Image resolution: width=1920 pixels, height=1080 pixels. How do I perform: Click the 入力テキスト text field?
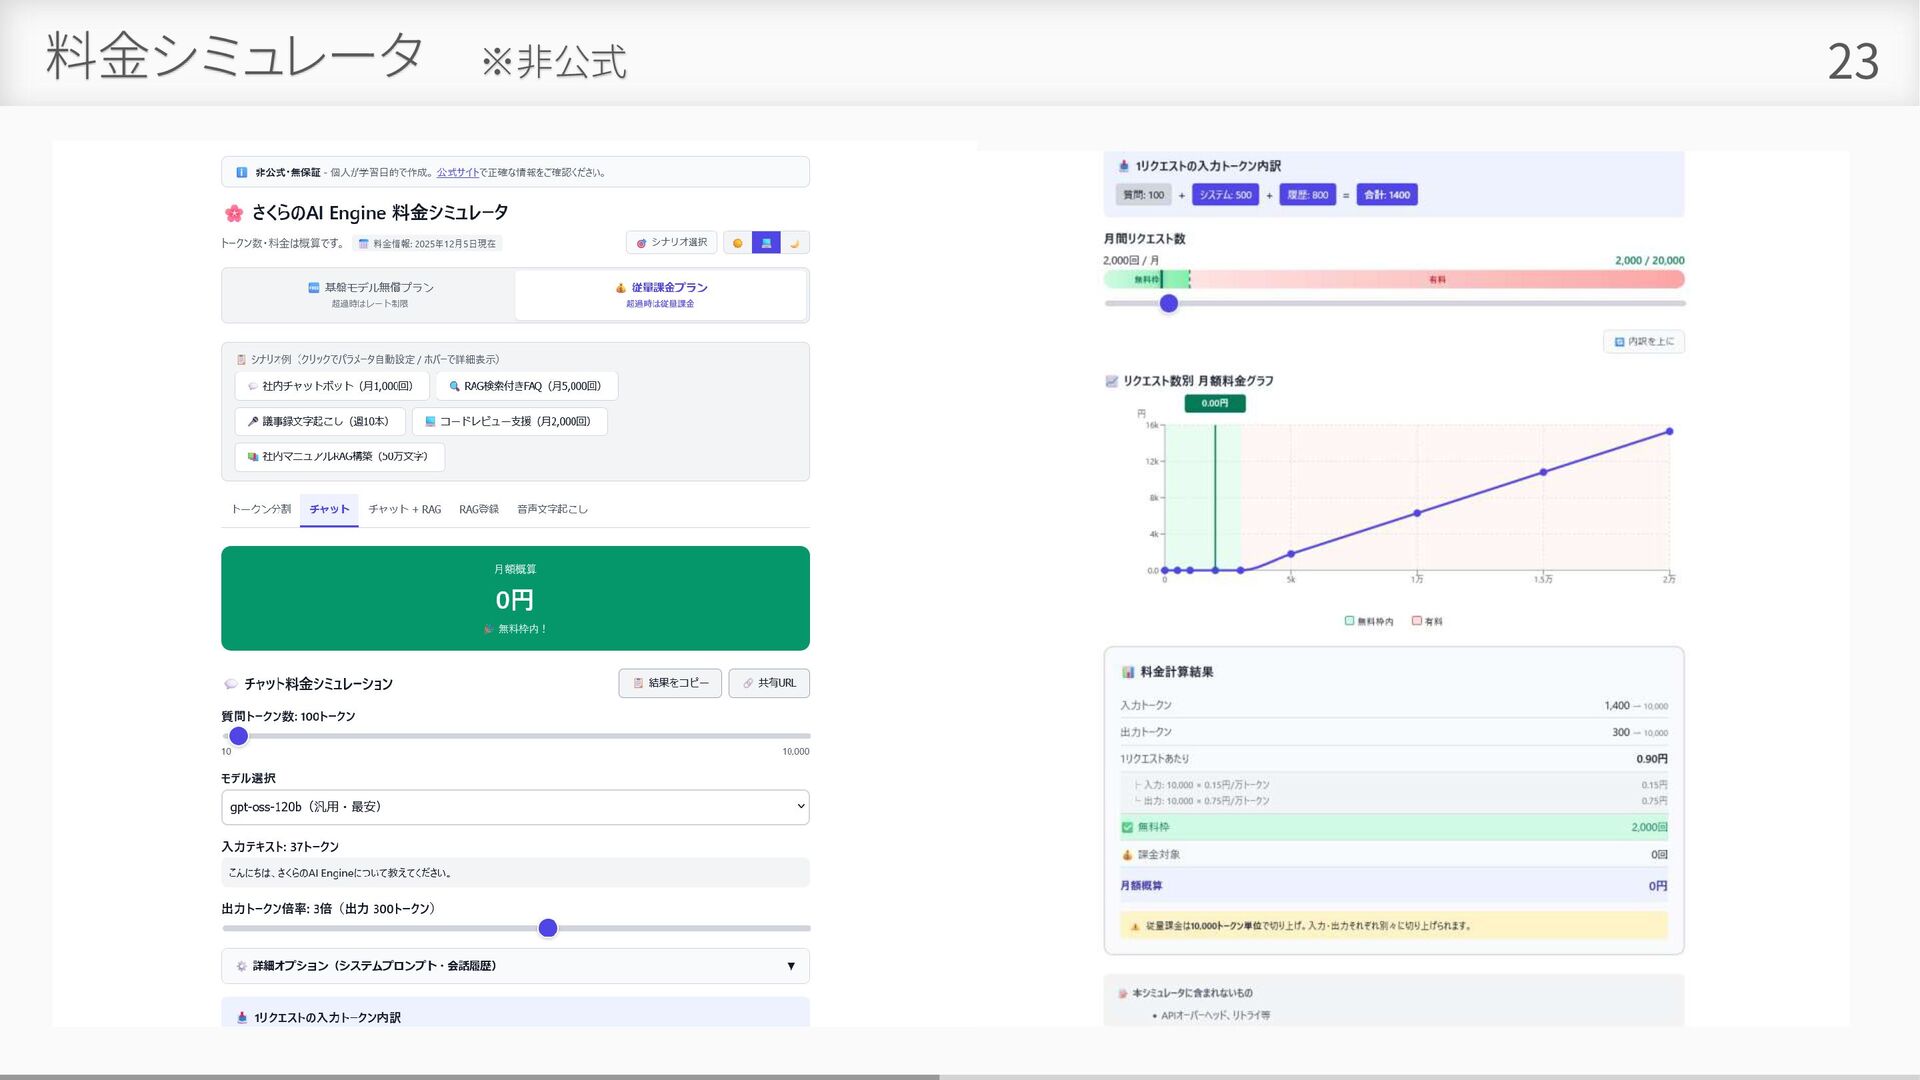click(x=514, y=873)
